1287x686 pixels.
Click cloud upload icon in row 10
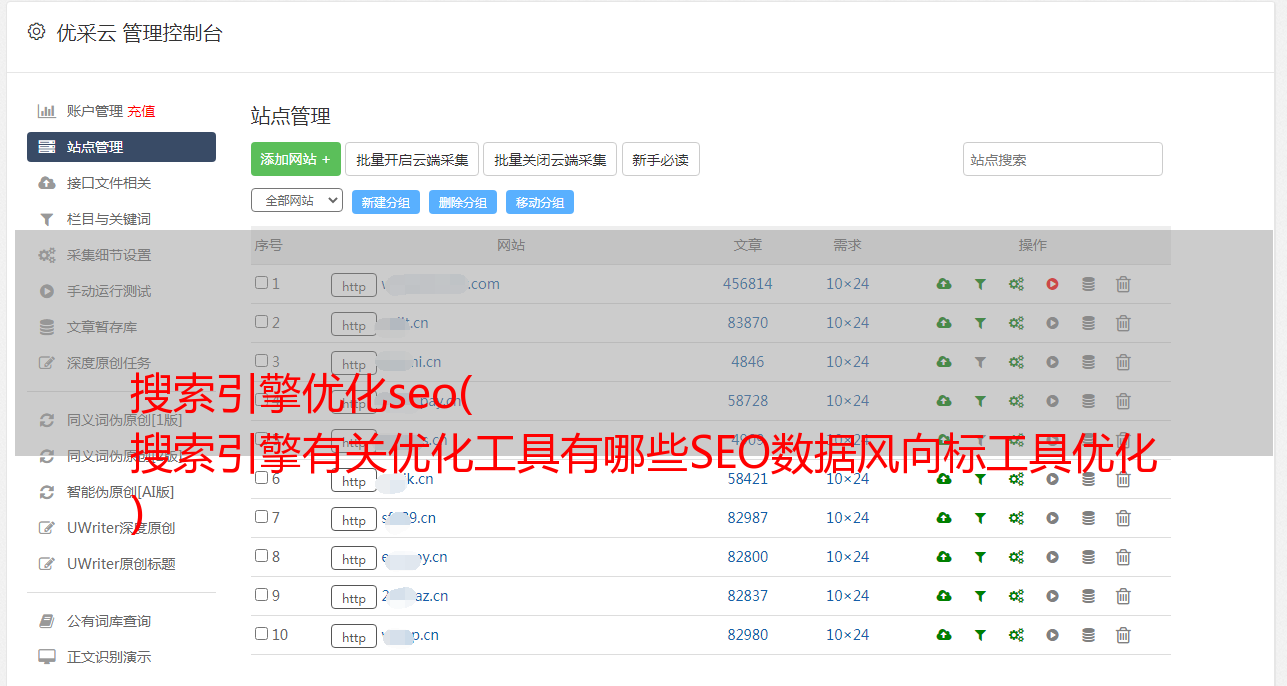[x=944, y=635]
